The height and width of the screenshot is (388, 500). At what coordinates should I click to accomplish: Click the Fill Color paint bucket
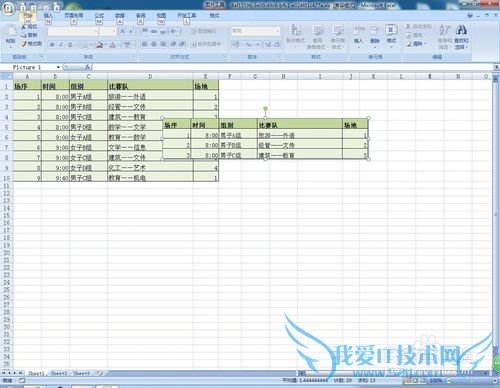coord(99,44)
